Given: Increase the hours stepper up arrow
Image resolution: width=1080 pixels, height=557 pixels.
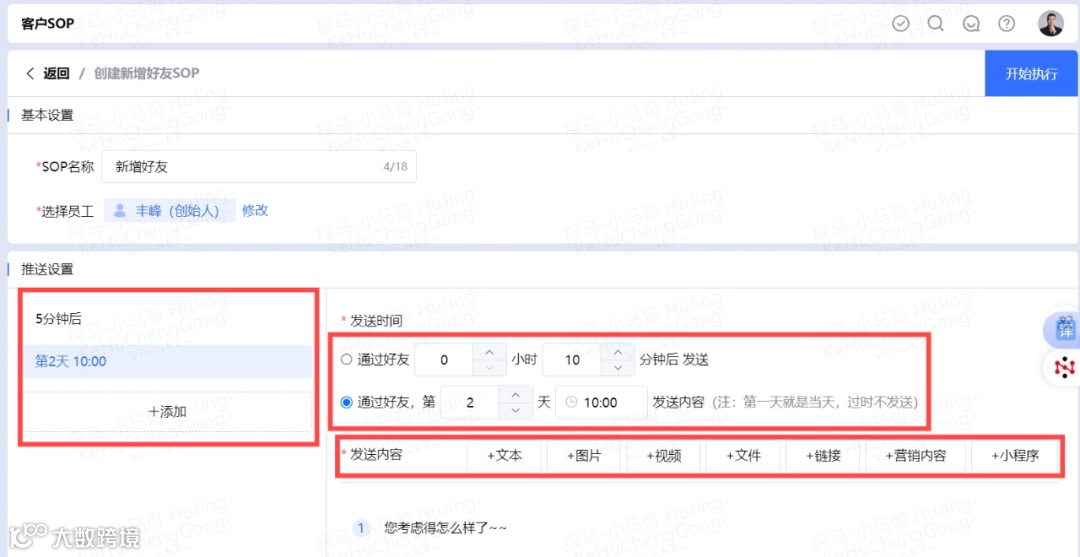Looking at the screenshot, I should (490, 352).
